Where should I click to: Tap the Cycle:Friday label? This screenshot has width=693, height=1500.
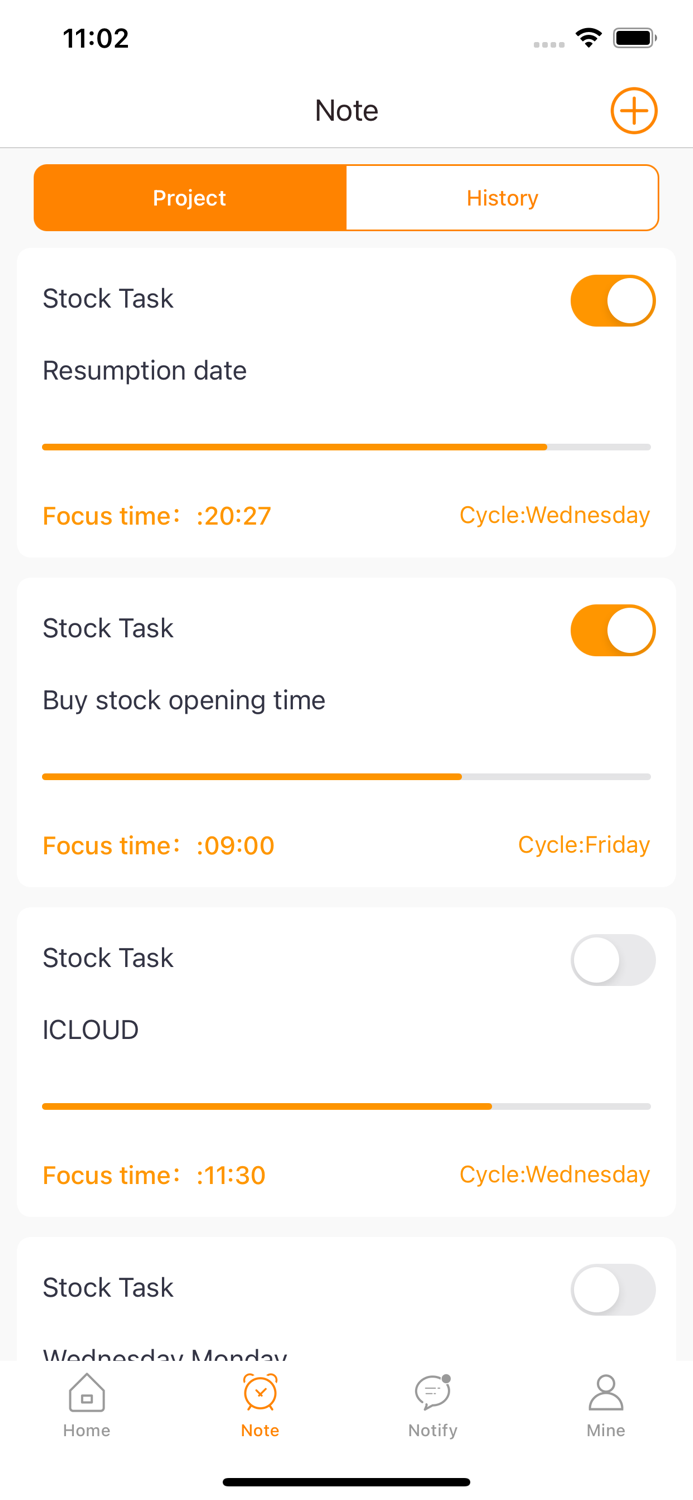coord(584,845)
